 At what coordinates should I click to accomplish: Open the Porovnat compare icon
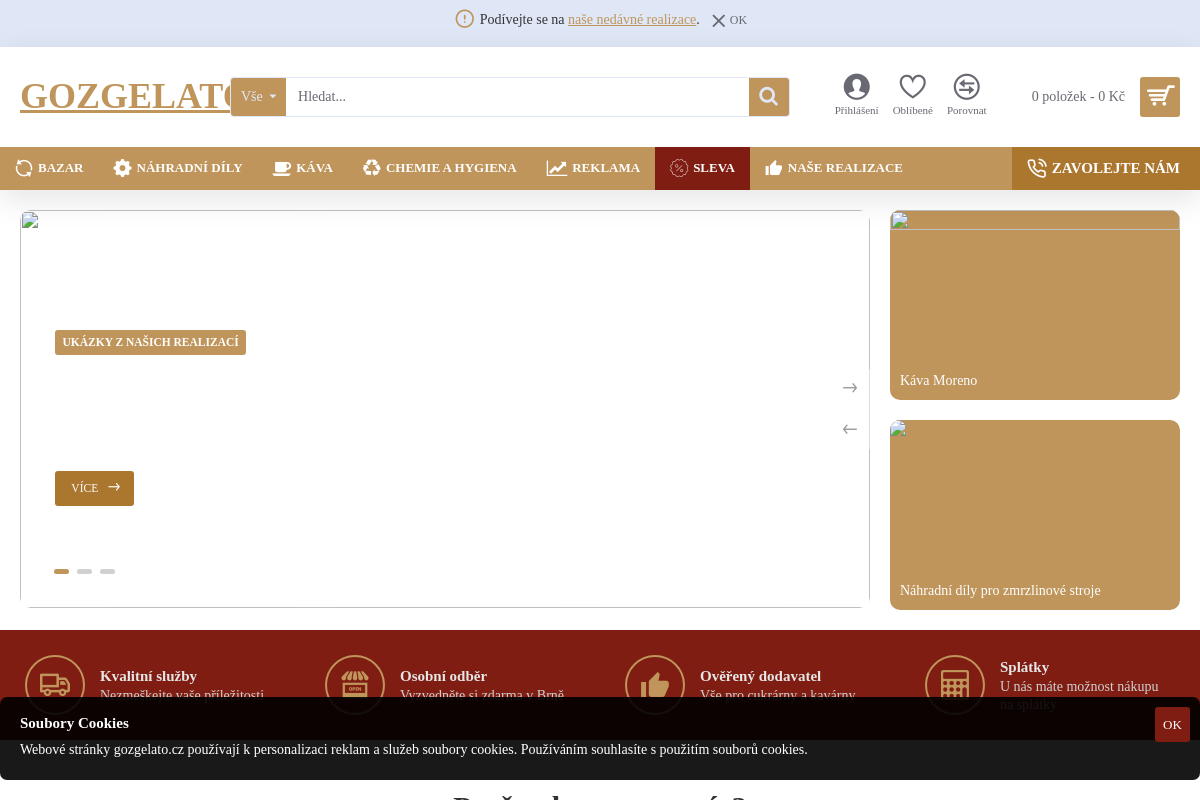pos(966,88)
